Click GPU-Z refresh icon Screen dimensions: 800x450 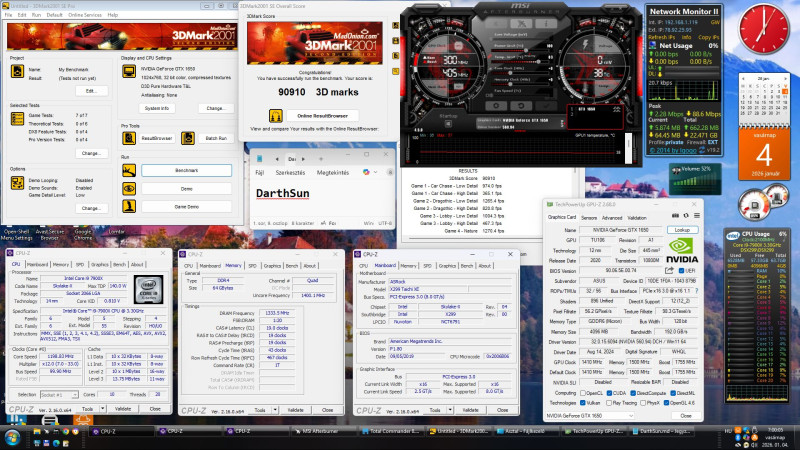[x=686, y=216]
